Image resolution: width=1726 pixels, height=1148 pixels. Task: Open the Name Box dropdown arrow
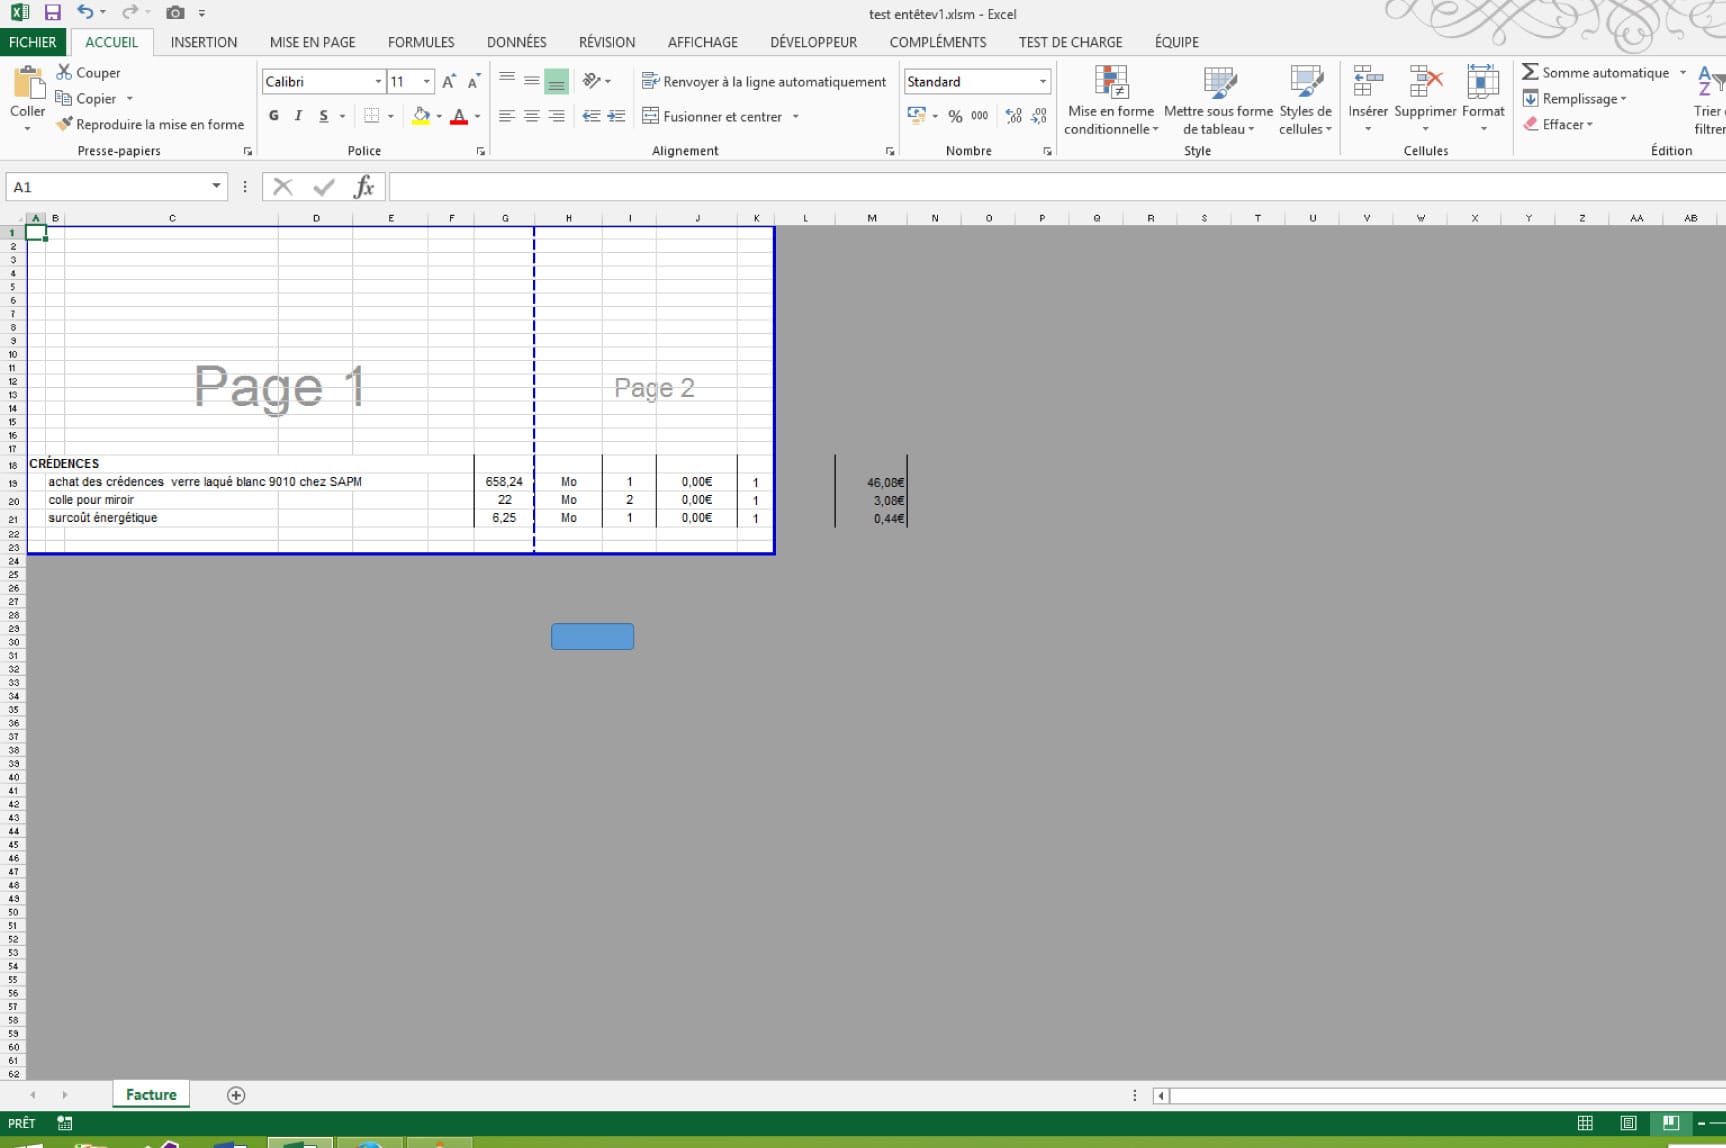[216, 187]
